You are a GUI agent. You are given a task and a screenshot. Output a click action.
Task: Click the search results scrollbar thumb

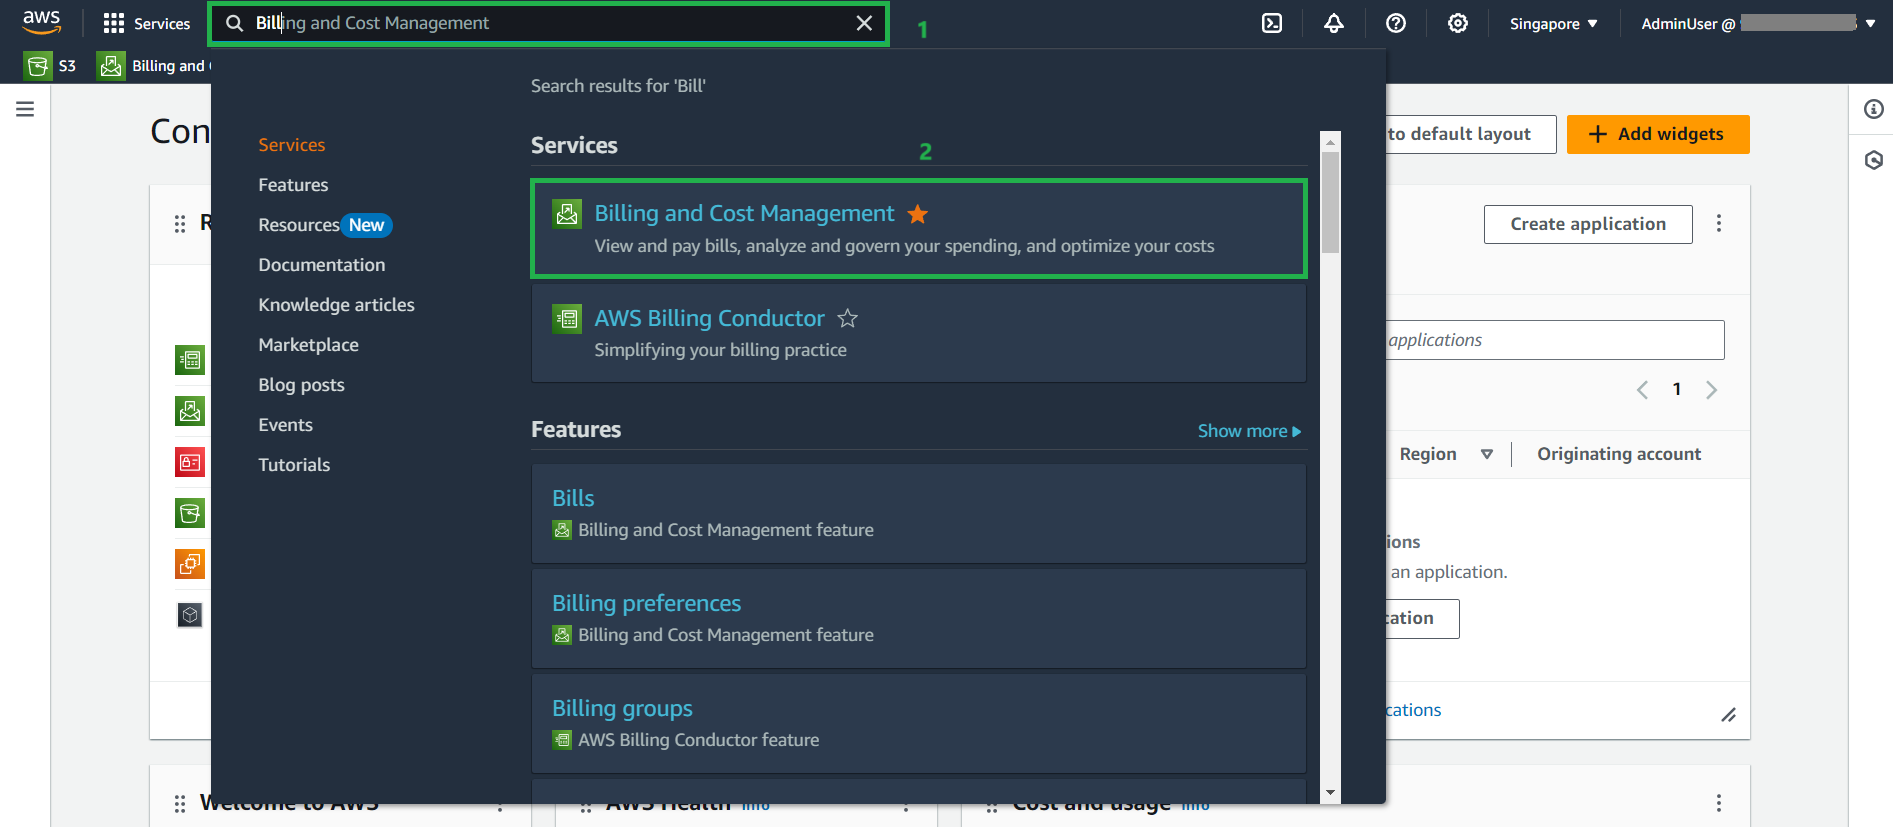click(1330, 202)
